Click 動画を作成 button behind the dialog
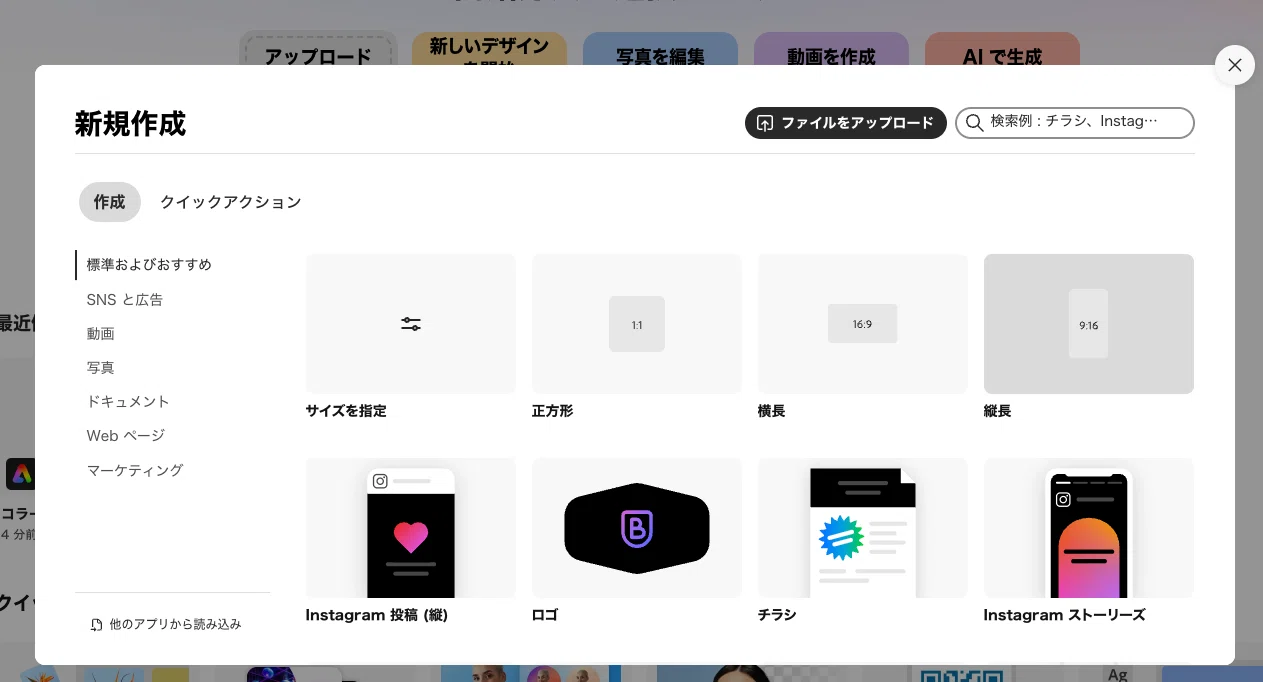This screenshot has height=682, width=1263. tap(831, 50)
